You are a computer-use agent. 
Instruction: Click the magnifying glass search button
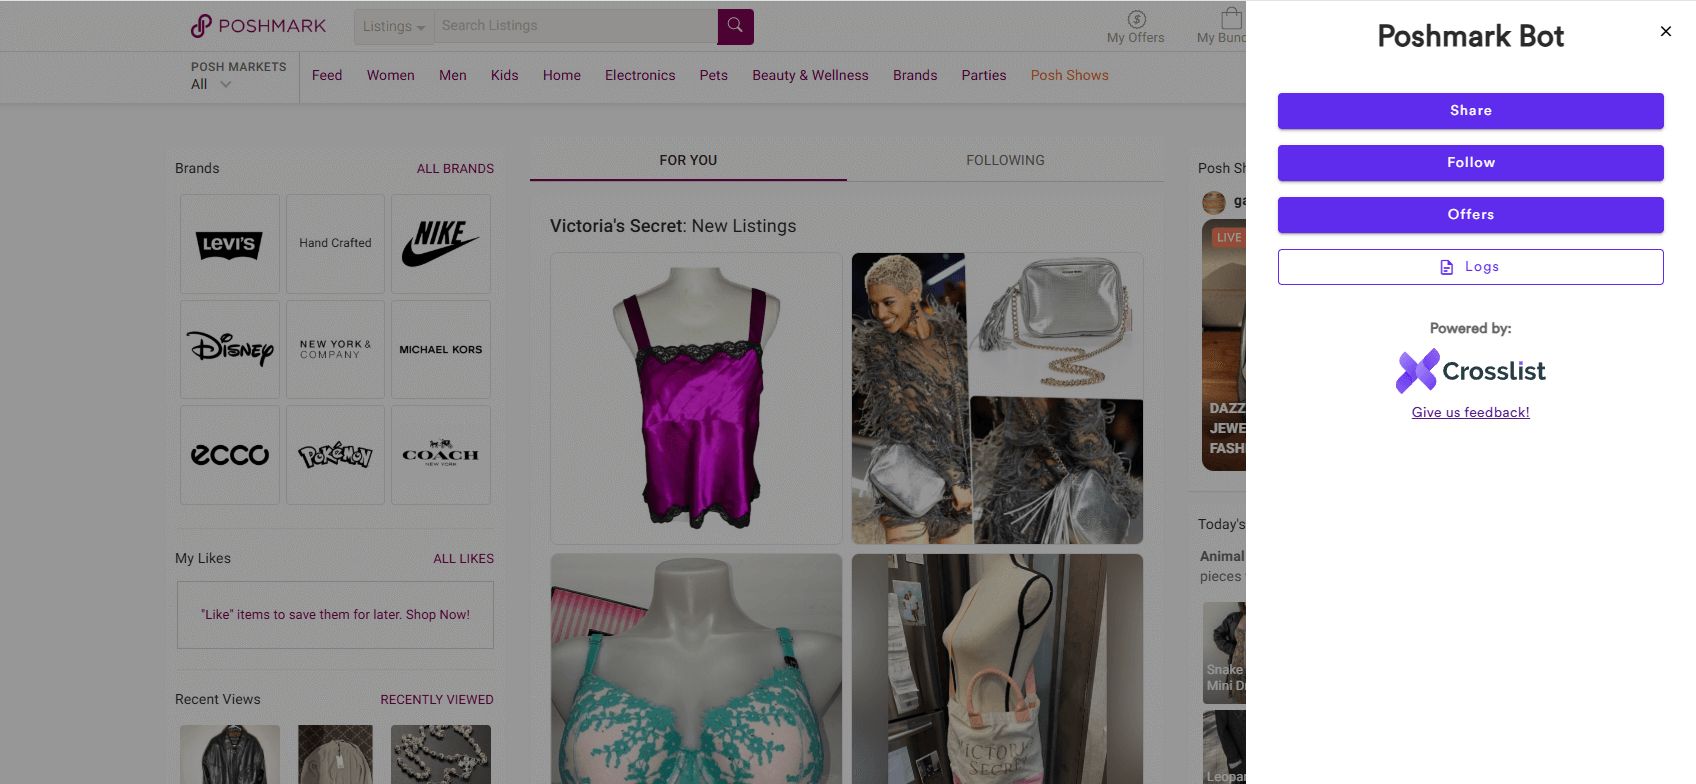click(x=735, y=26)
